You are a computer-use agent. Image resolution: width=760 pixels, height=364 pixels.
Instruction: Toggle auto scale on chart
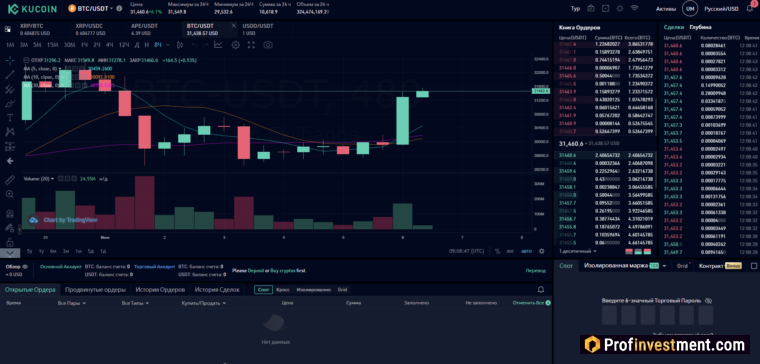526,251
